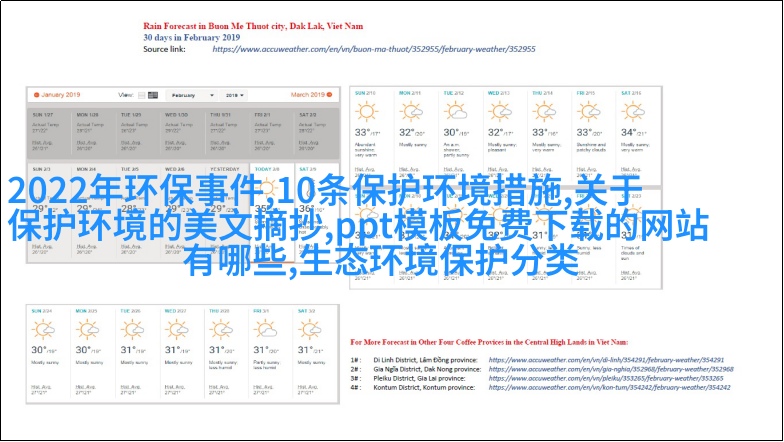Select the grayed WED 1/30 day cell
The image size is (784, 442).
(182, 134)
